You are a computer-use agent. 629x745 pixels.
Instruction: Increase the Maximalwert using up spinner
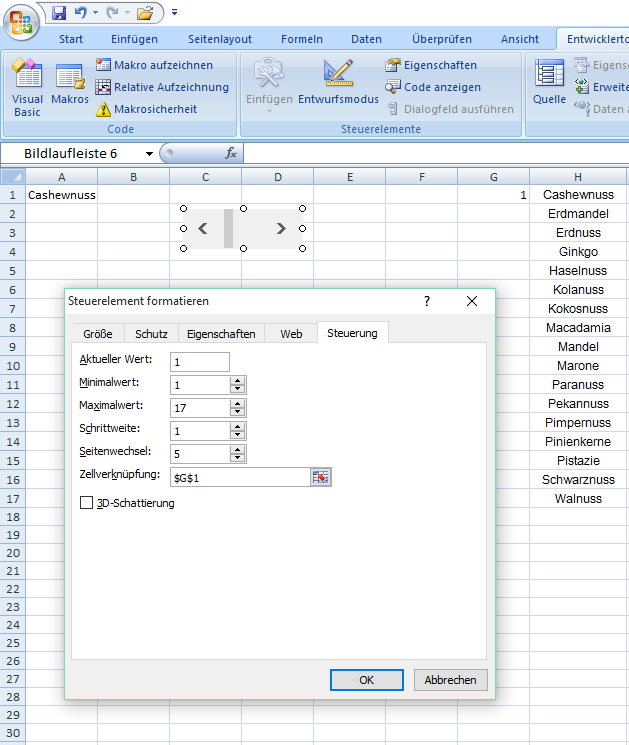pos(237,403)
